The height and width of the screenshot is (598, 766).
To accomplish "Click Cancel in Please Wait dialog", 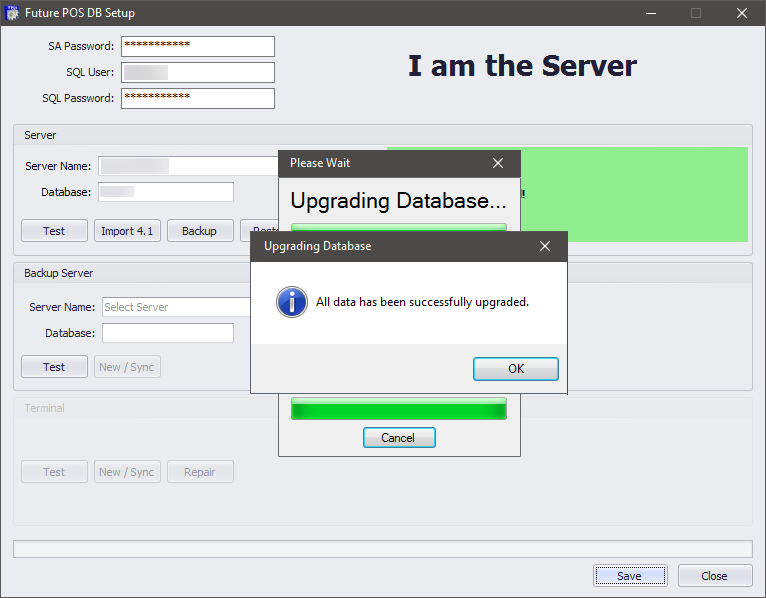I will click(399, 437).
